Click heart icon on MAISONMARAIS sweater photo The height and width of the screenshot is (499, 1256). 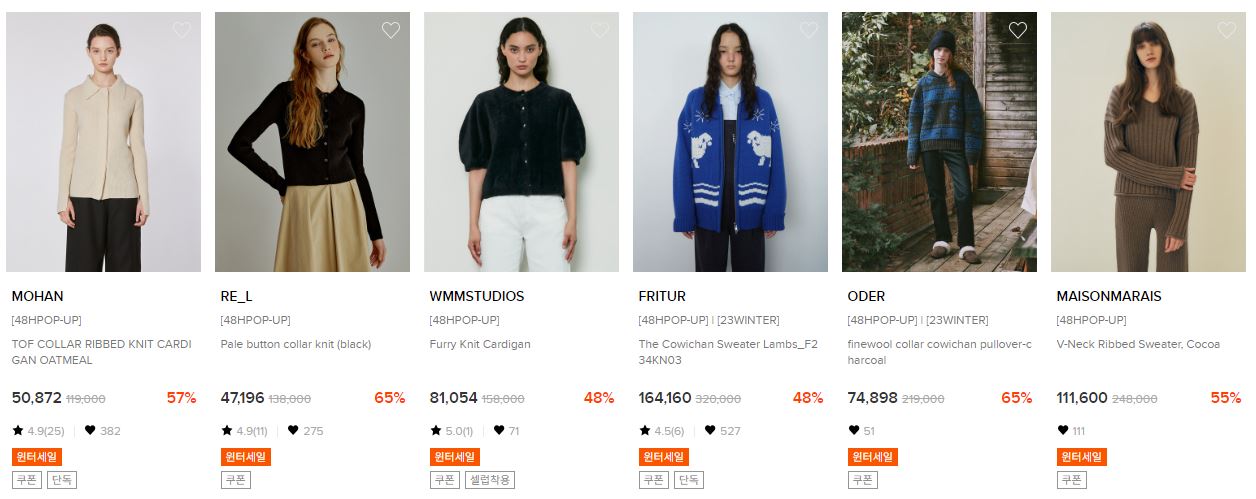[x=1227, y=30]
